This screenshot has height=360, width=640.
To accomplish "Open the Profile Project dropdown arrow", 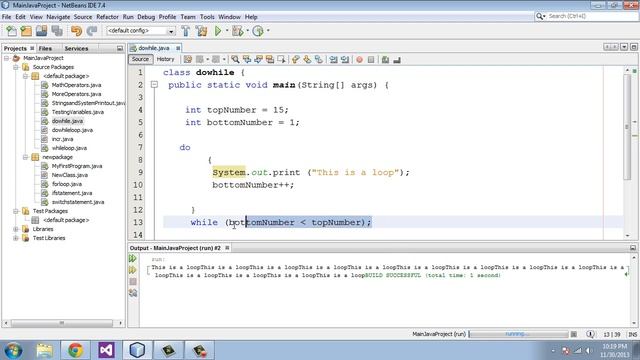I will pos(268,31).
